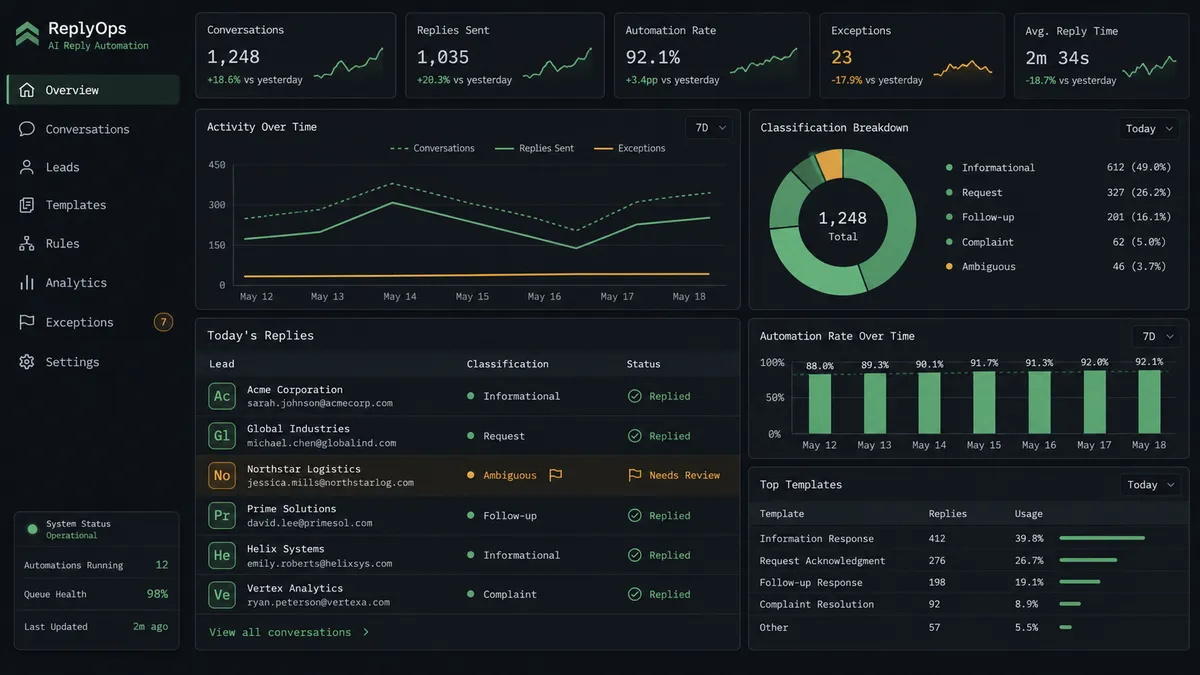The image size is (1200, 675).
Task: Click the Acme Corporation Ac avatar
Action: point(222,396)
